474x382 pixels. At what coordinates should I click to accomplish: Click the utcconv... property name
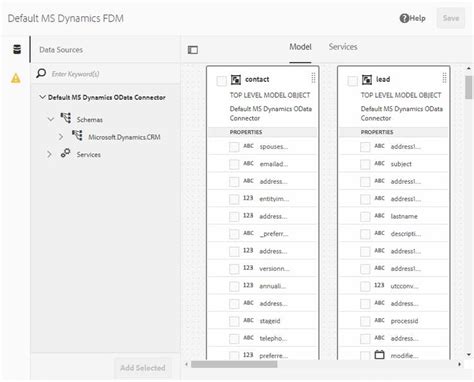(x=405, y=286)
